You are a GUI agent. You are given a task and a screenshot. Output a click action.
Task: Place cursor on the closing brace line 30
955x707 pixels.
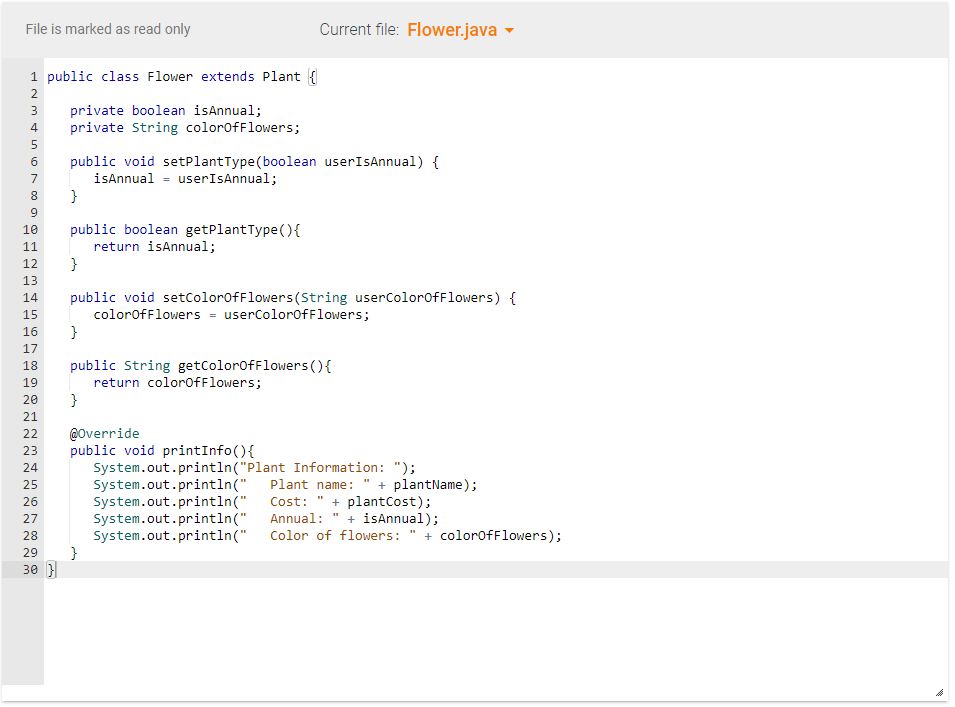tap(51, 569)
